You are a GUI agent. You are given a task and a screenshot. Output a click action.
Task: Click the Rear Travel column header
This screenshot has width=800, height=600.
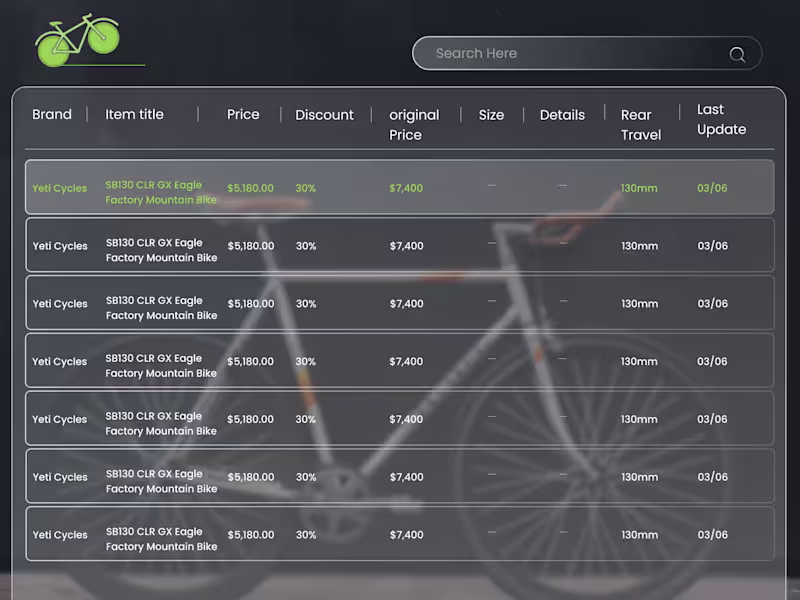(640, 125)
